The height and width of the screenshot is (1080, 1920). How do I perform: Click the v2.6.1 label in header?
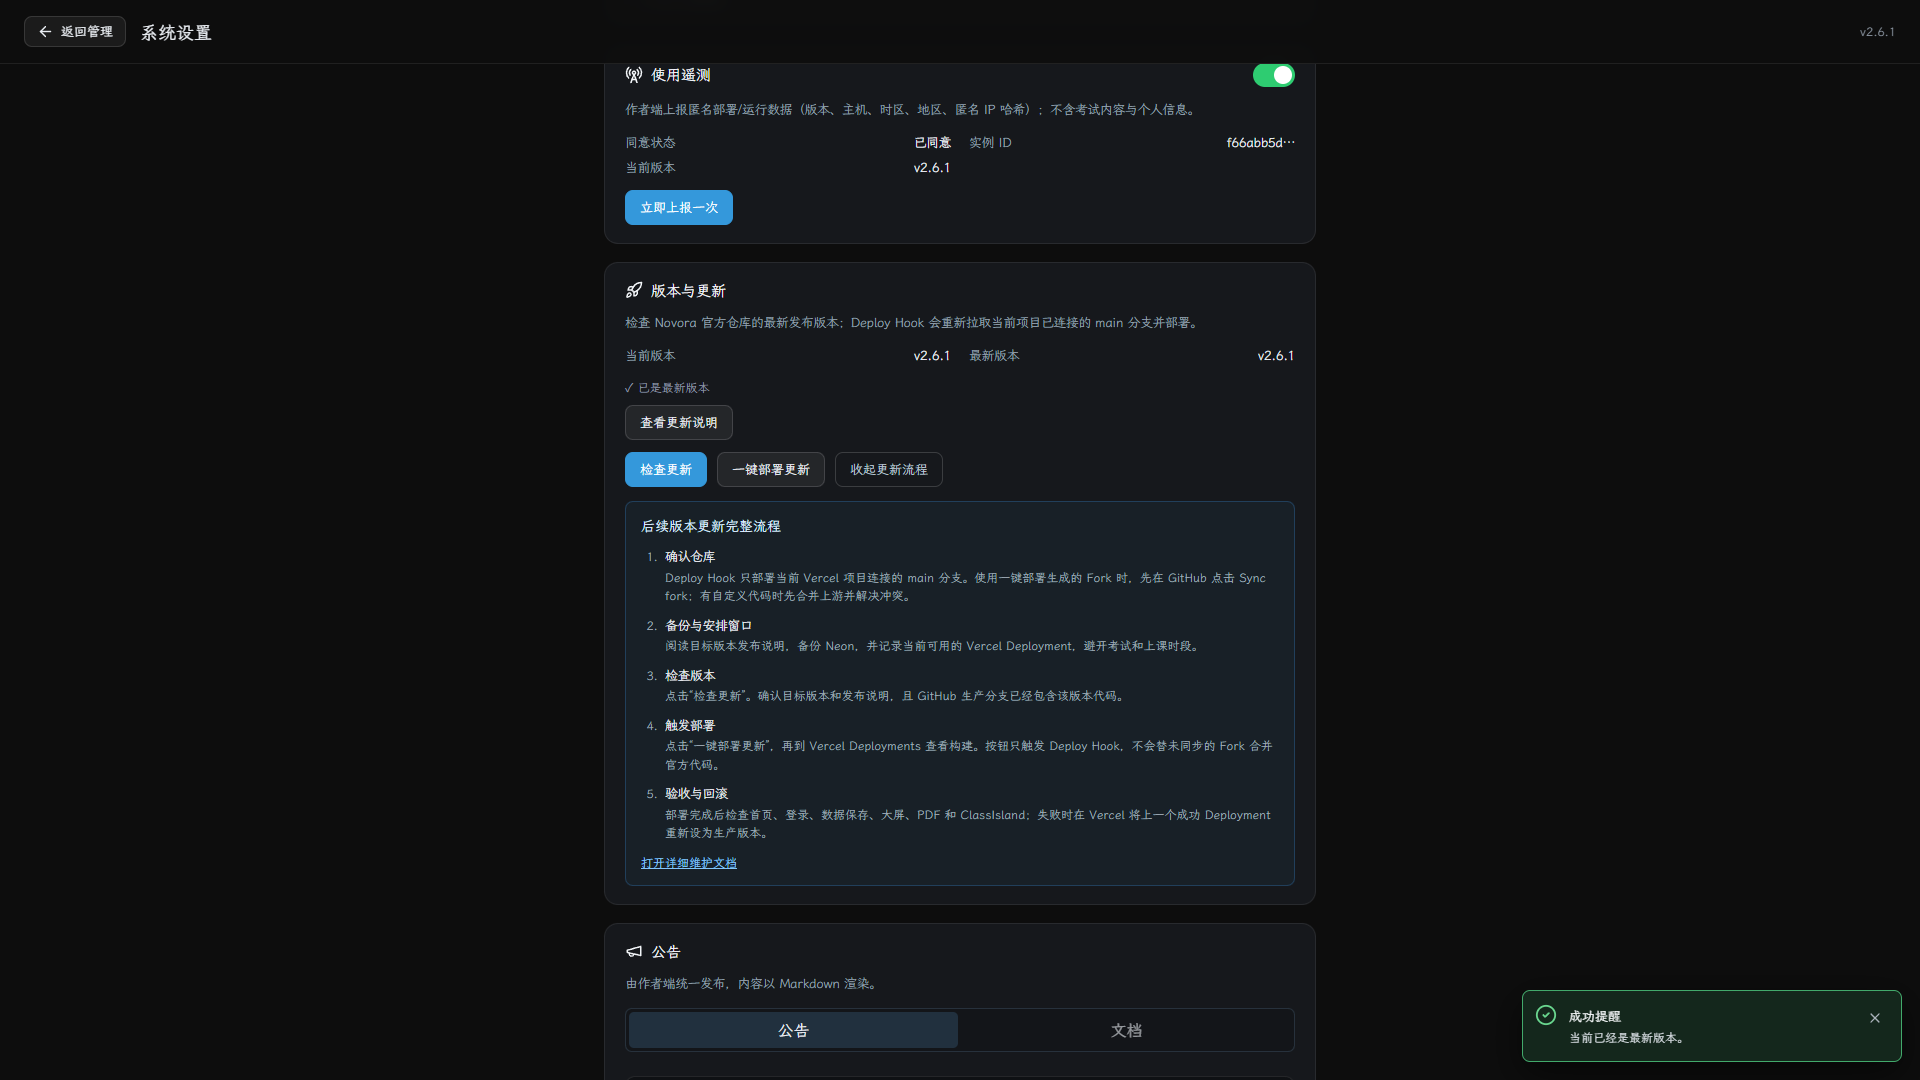[1877, 32]
